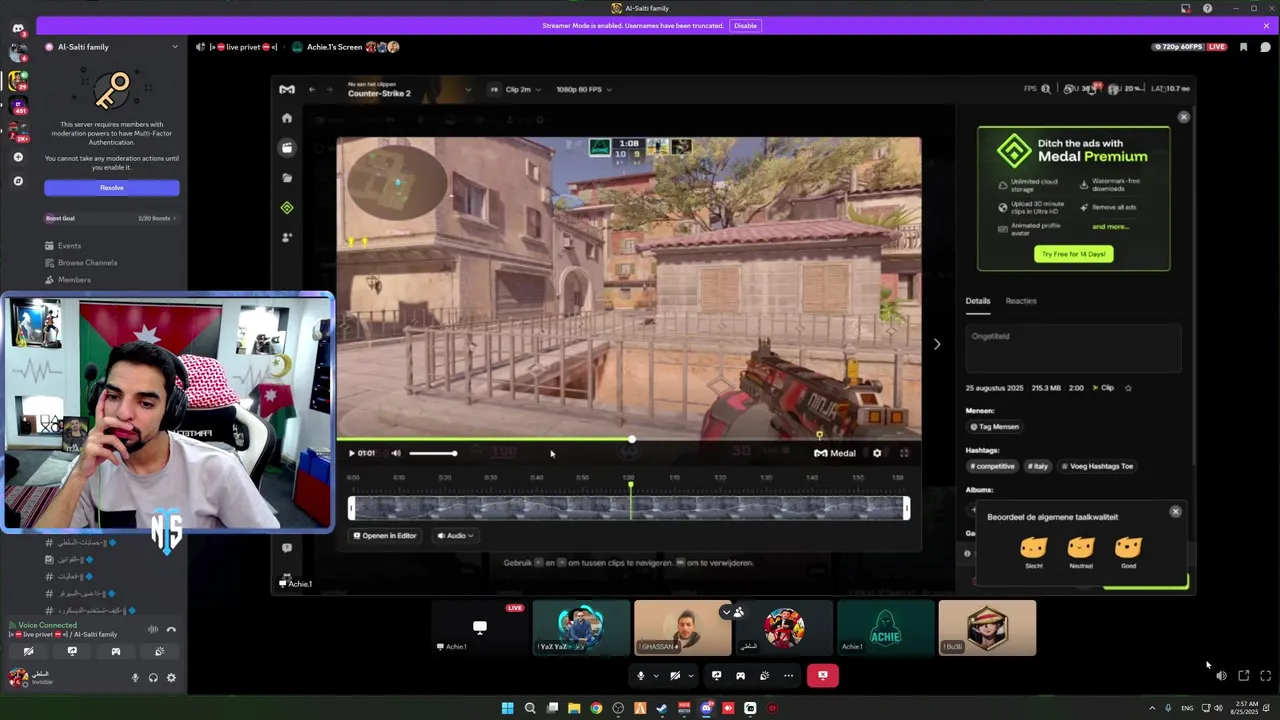The height and width of the screenshot is (720, 1280).
Task: Open the green Medal Premium diamond icon
Action: (287, 208)
